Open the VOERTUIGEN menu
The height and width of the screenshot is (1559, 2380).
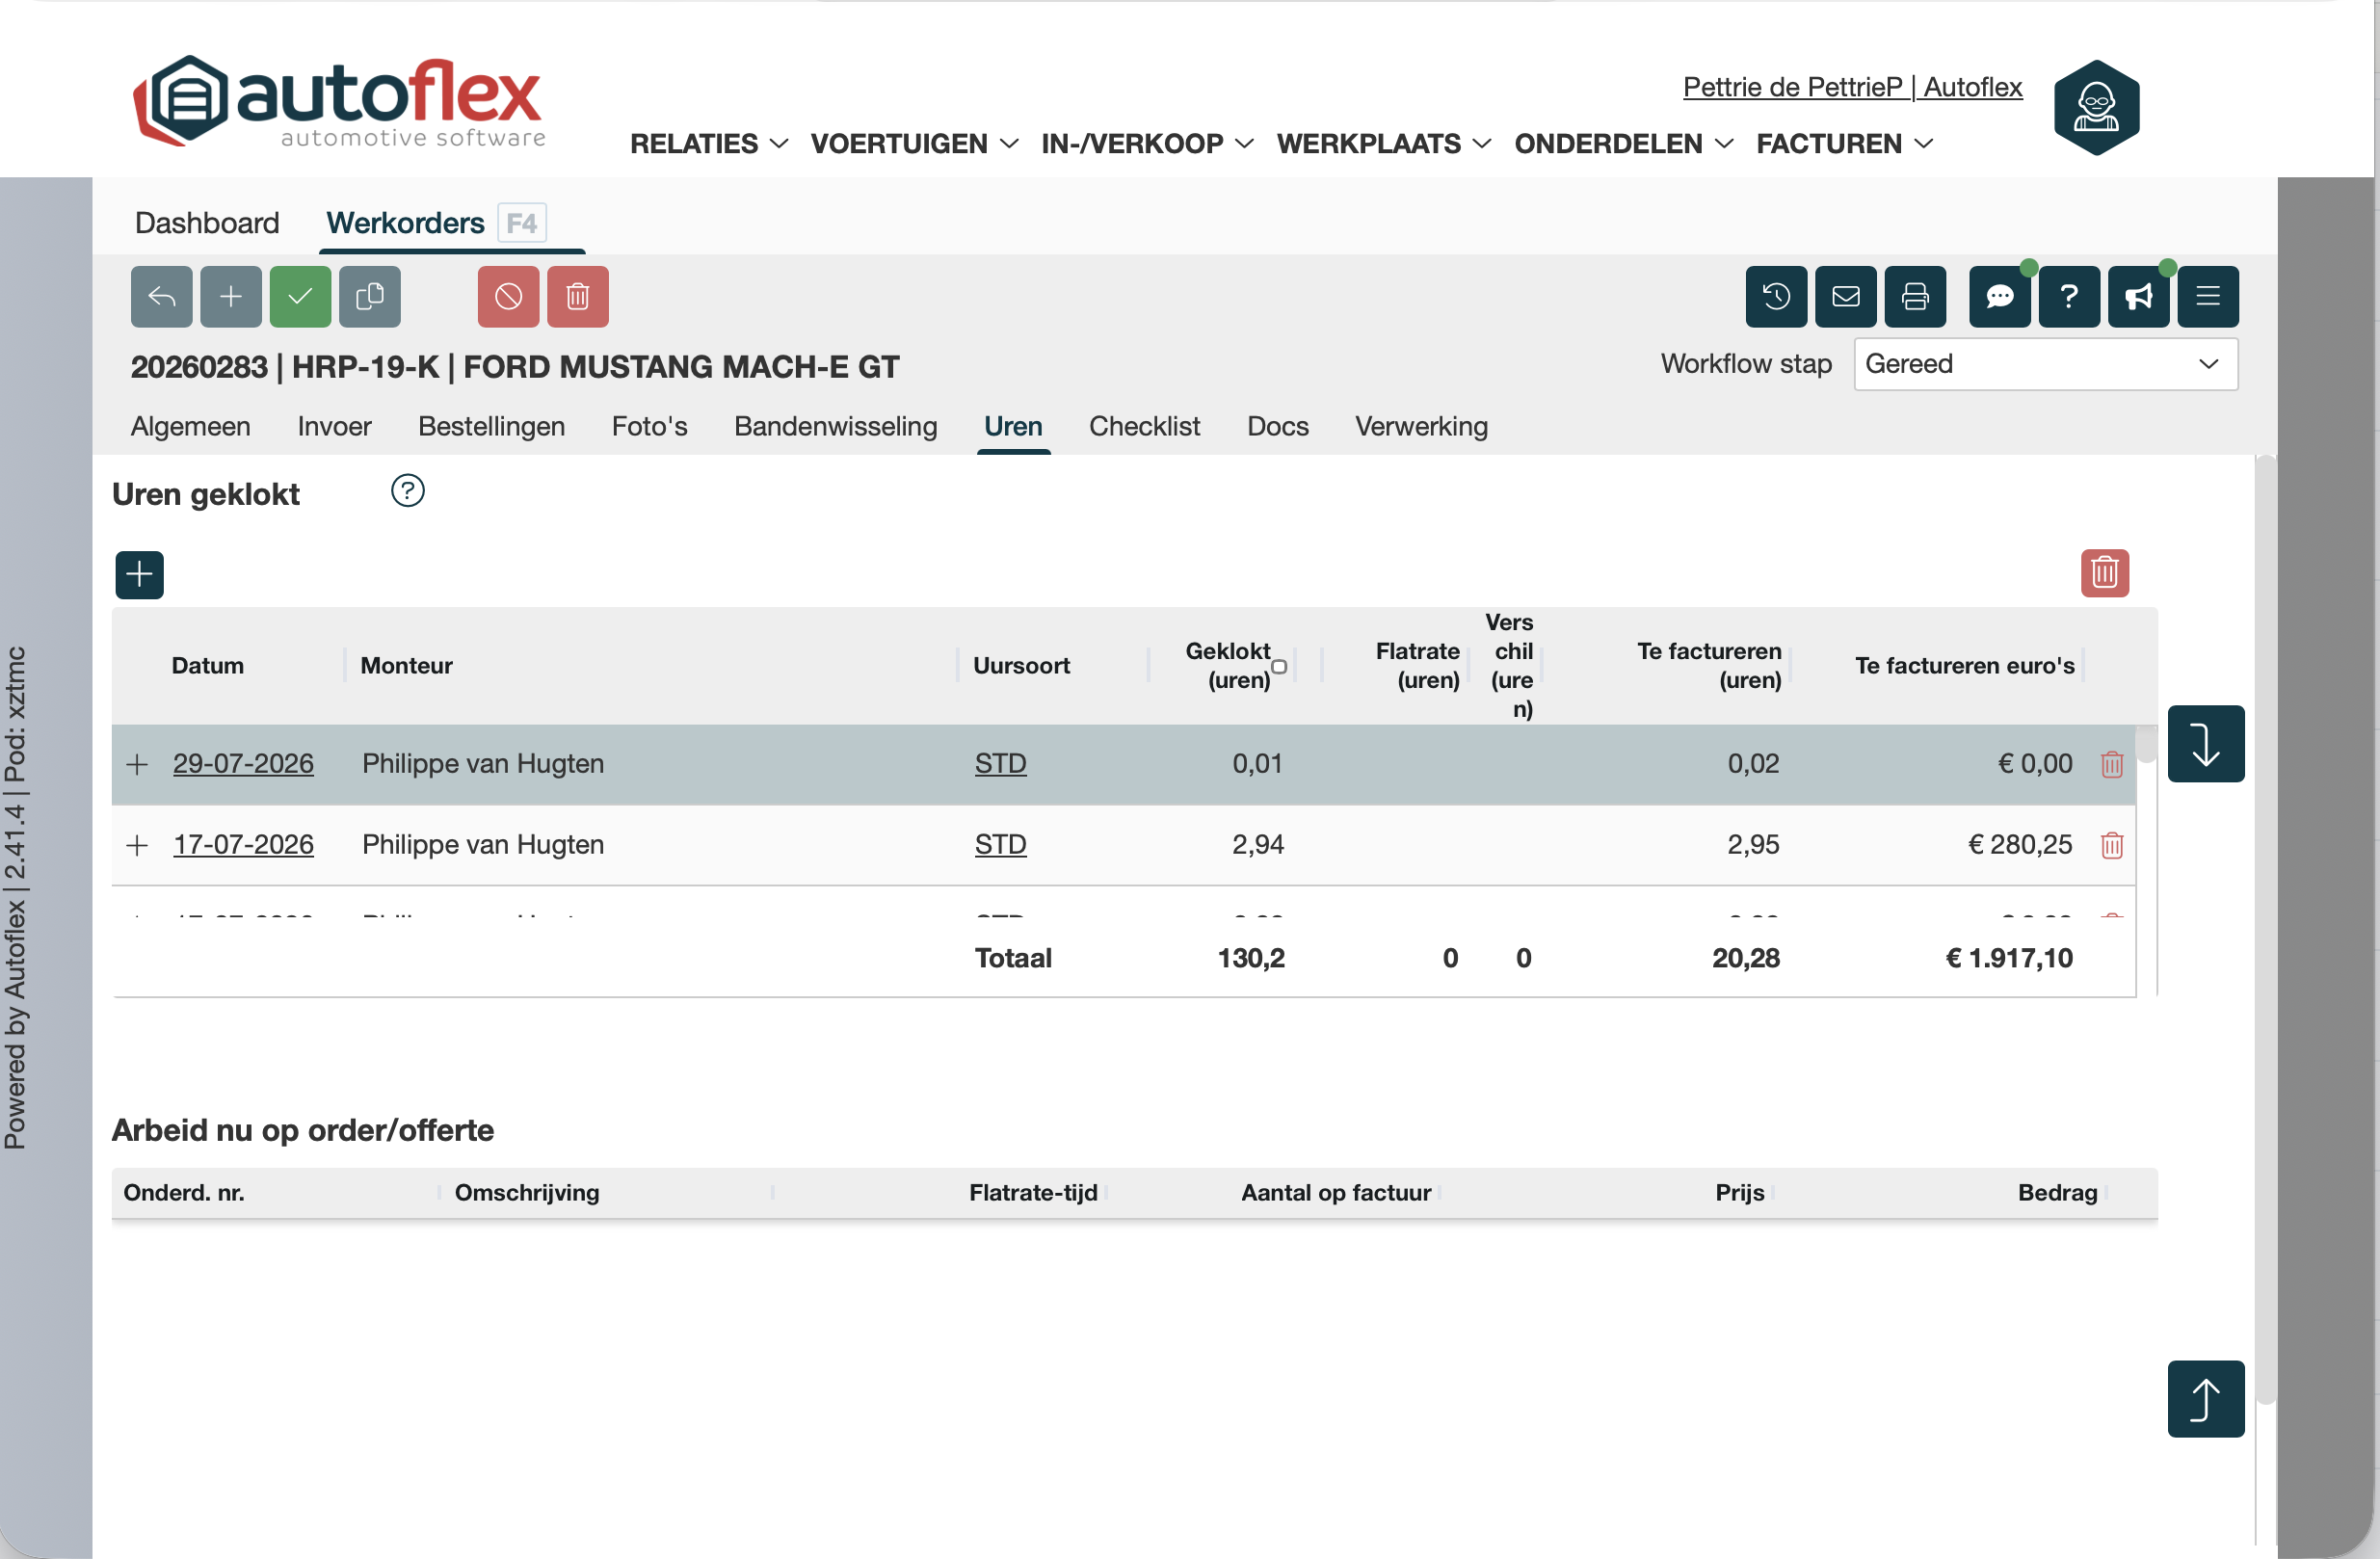coord(914,144)
